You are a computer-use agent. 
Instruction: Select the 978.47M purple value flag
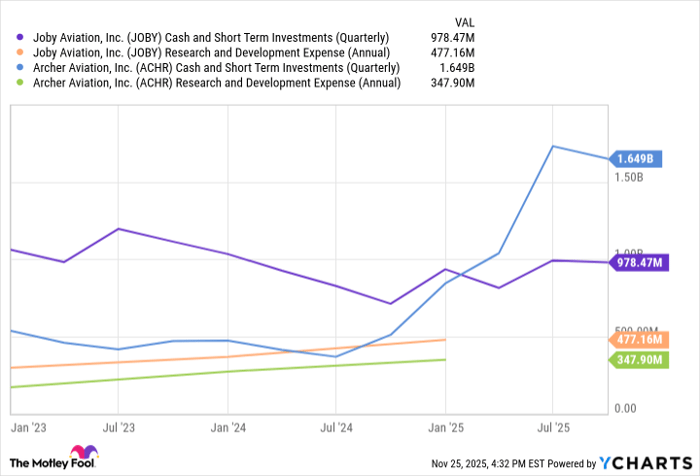pos(638,263)
